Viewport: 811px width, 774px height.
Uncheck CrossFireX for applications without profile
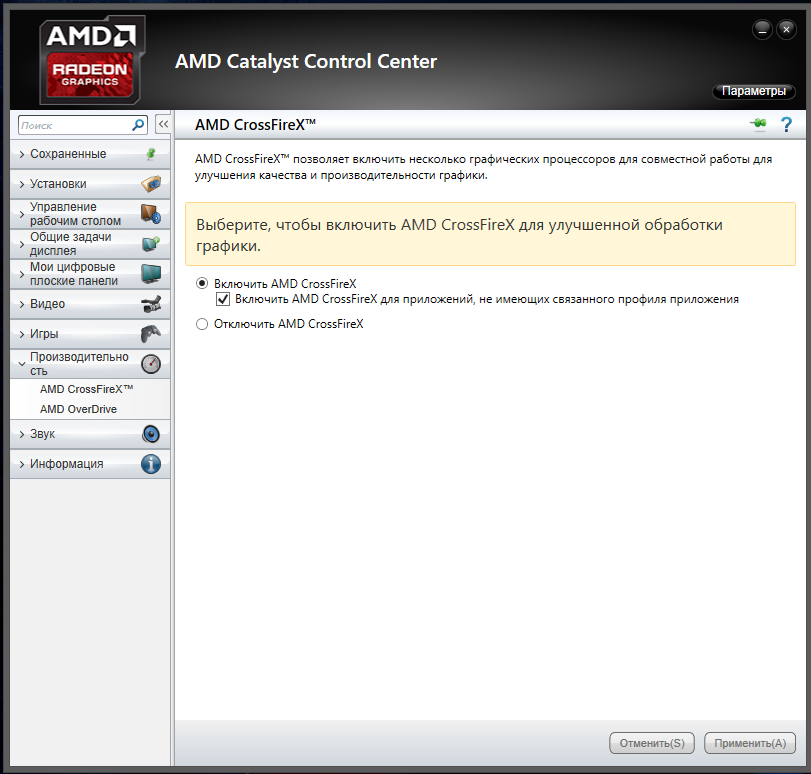pyautogui.click(x=223, y=299)
